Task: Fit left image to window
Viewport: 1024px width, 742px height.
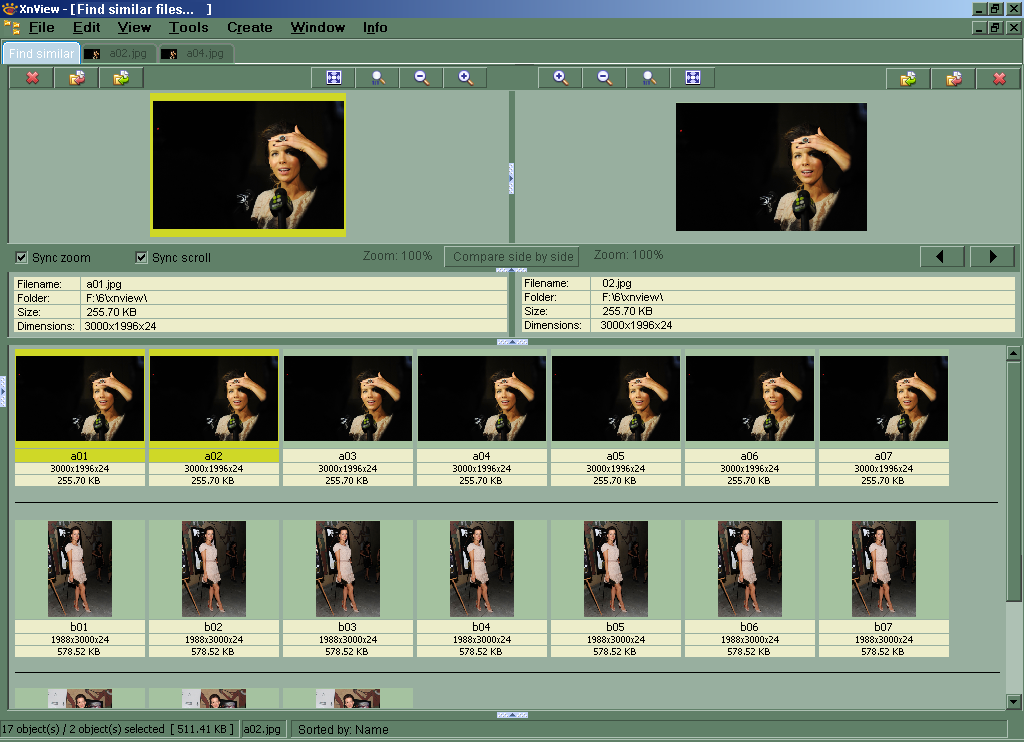Action: click(334, 78)
